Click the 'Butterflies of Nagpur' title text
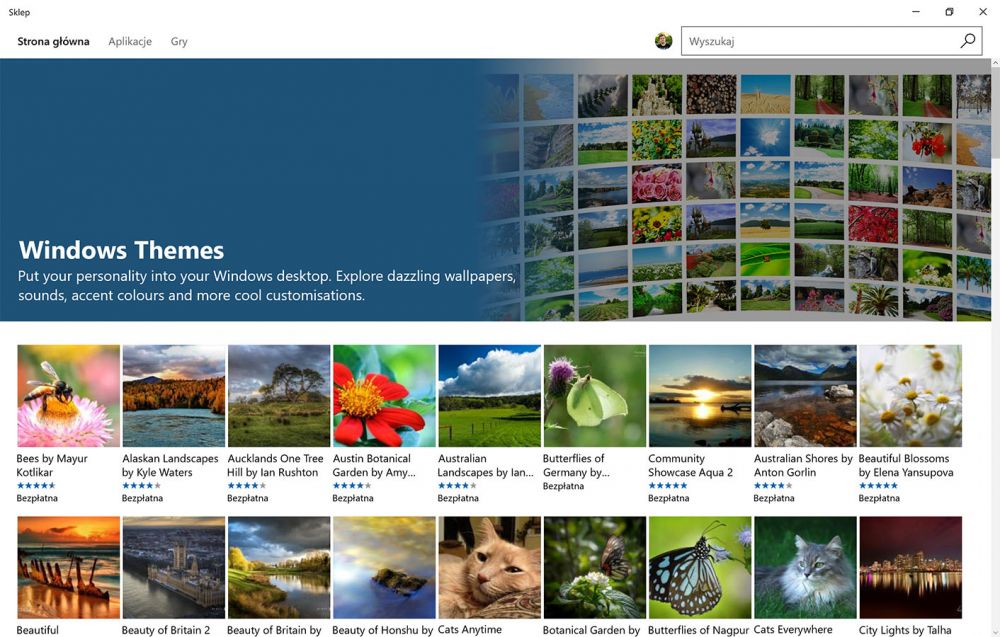 click(x=698, y=630)
